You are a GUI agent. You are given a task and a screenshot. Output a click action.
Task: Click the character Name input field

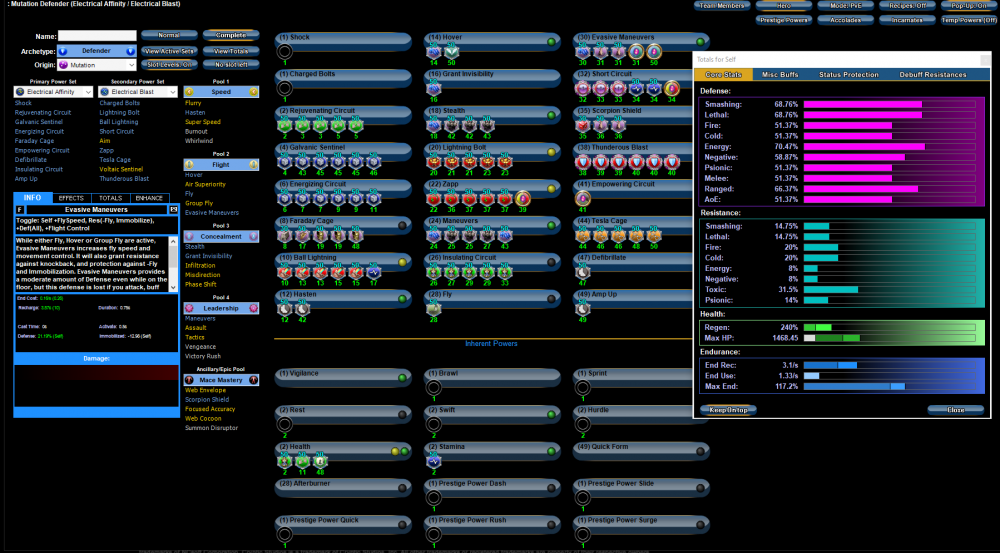click(x=96, y=36)
